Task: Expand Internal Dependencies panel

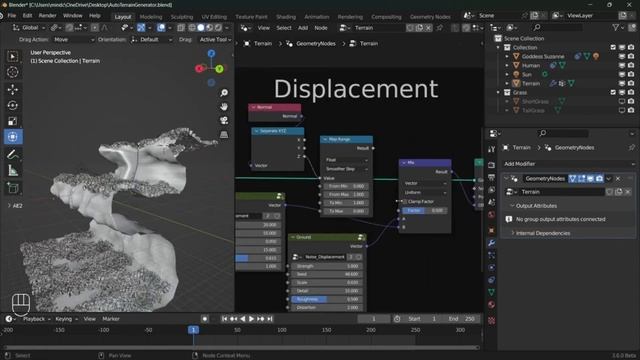Action: tap(542, 233)
